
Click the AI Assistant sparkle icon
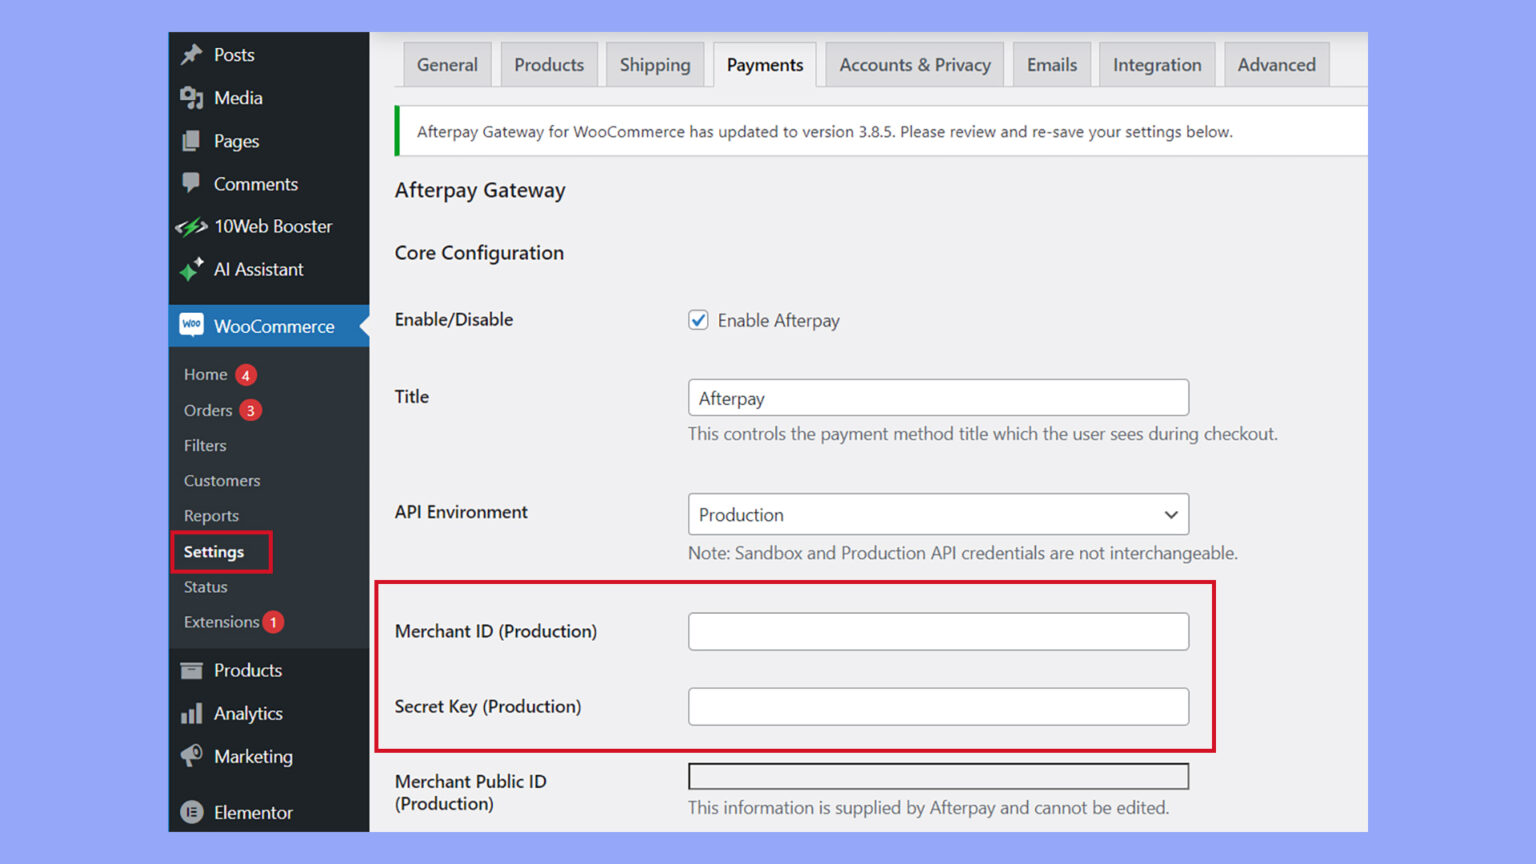click(x=192, y=269)
